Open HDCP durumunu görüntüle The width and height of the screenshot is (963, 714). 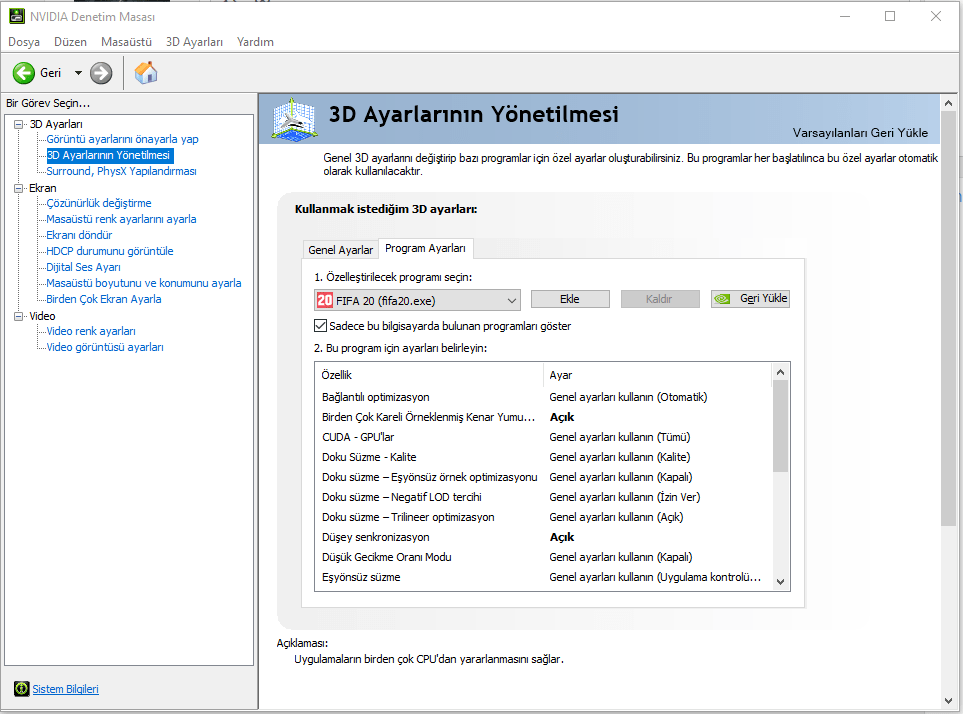coord(109,251)
